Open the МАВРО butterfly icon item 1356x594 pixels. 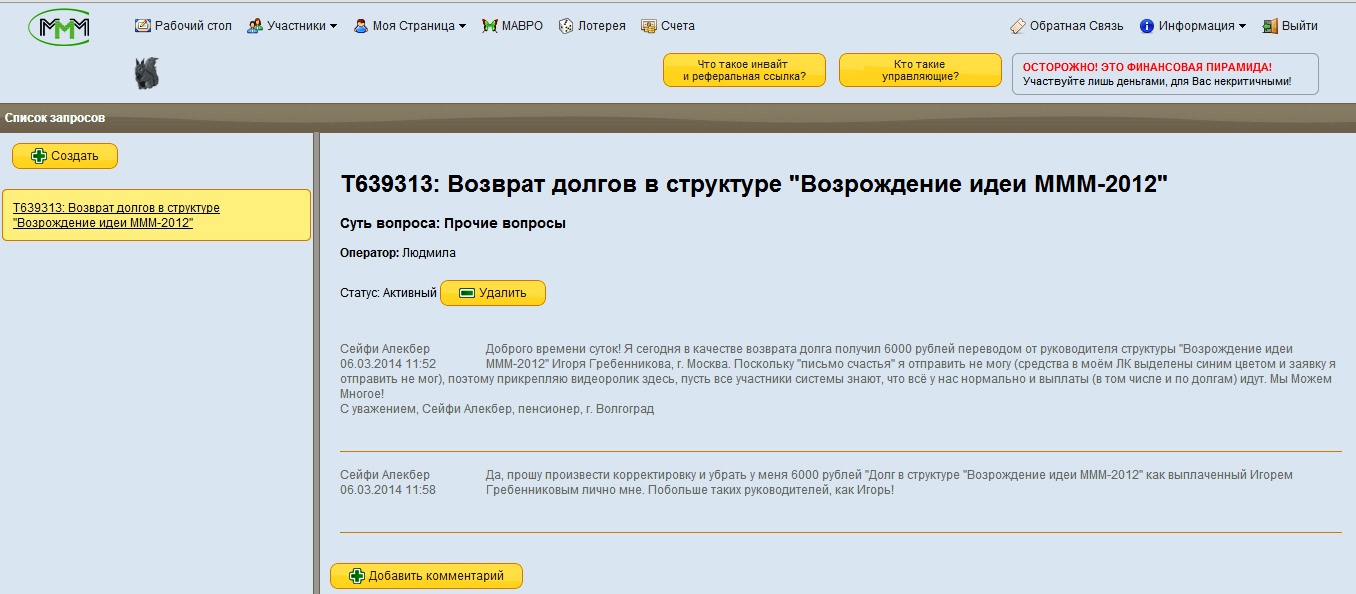(512, 26)
